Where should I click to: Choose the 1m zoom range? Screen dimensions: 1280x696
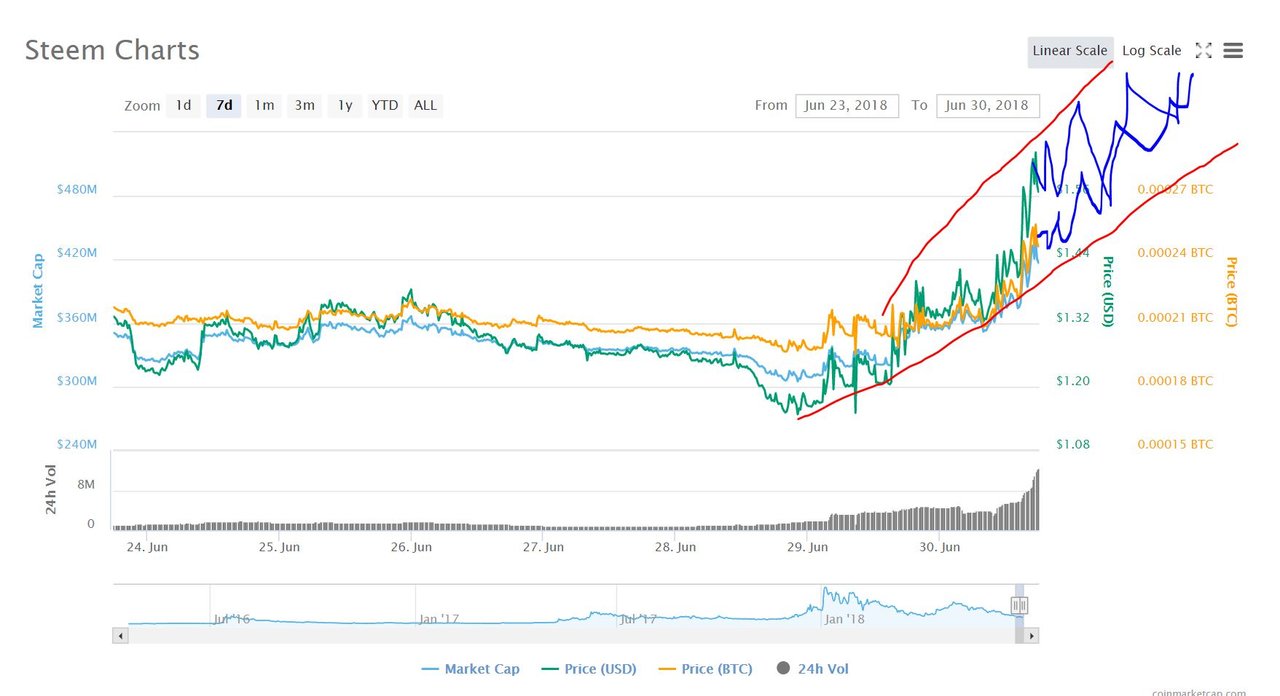(264, 105)
